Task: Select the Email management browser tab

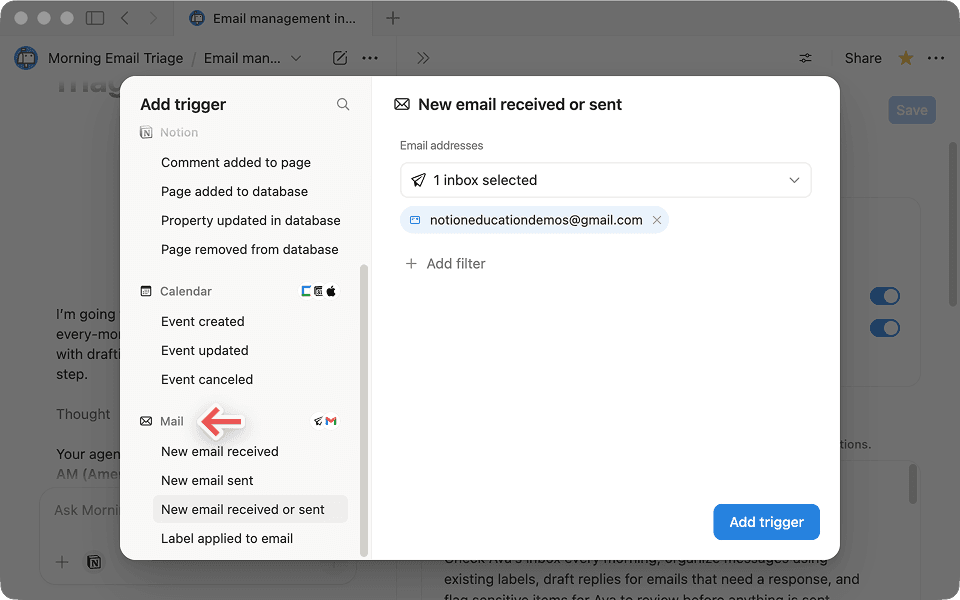Action: coord(270,17)
